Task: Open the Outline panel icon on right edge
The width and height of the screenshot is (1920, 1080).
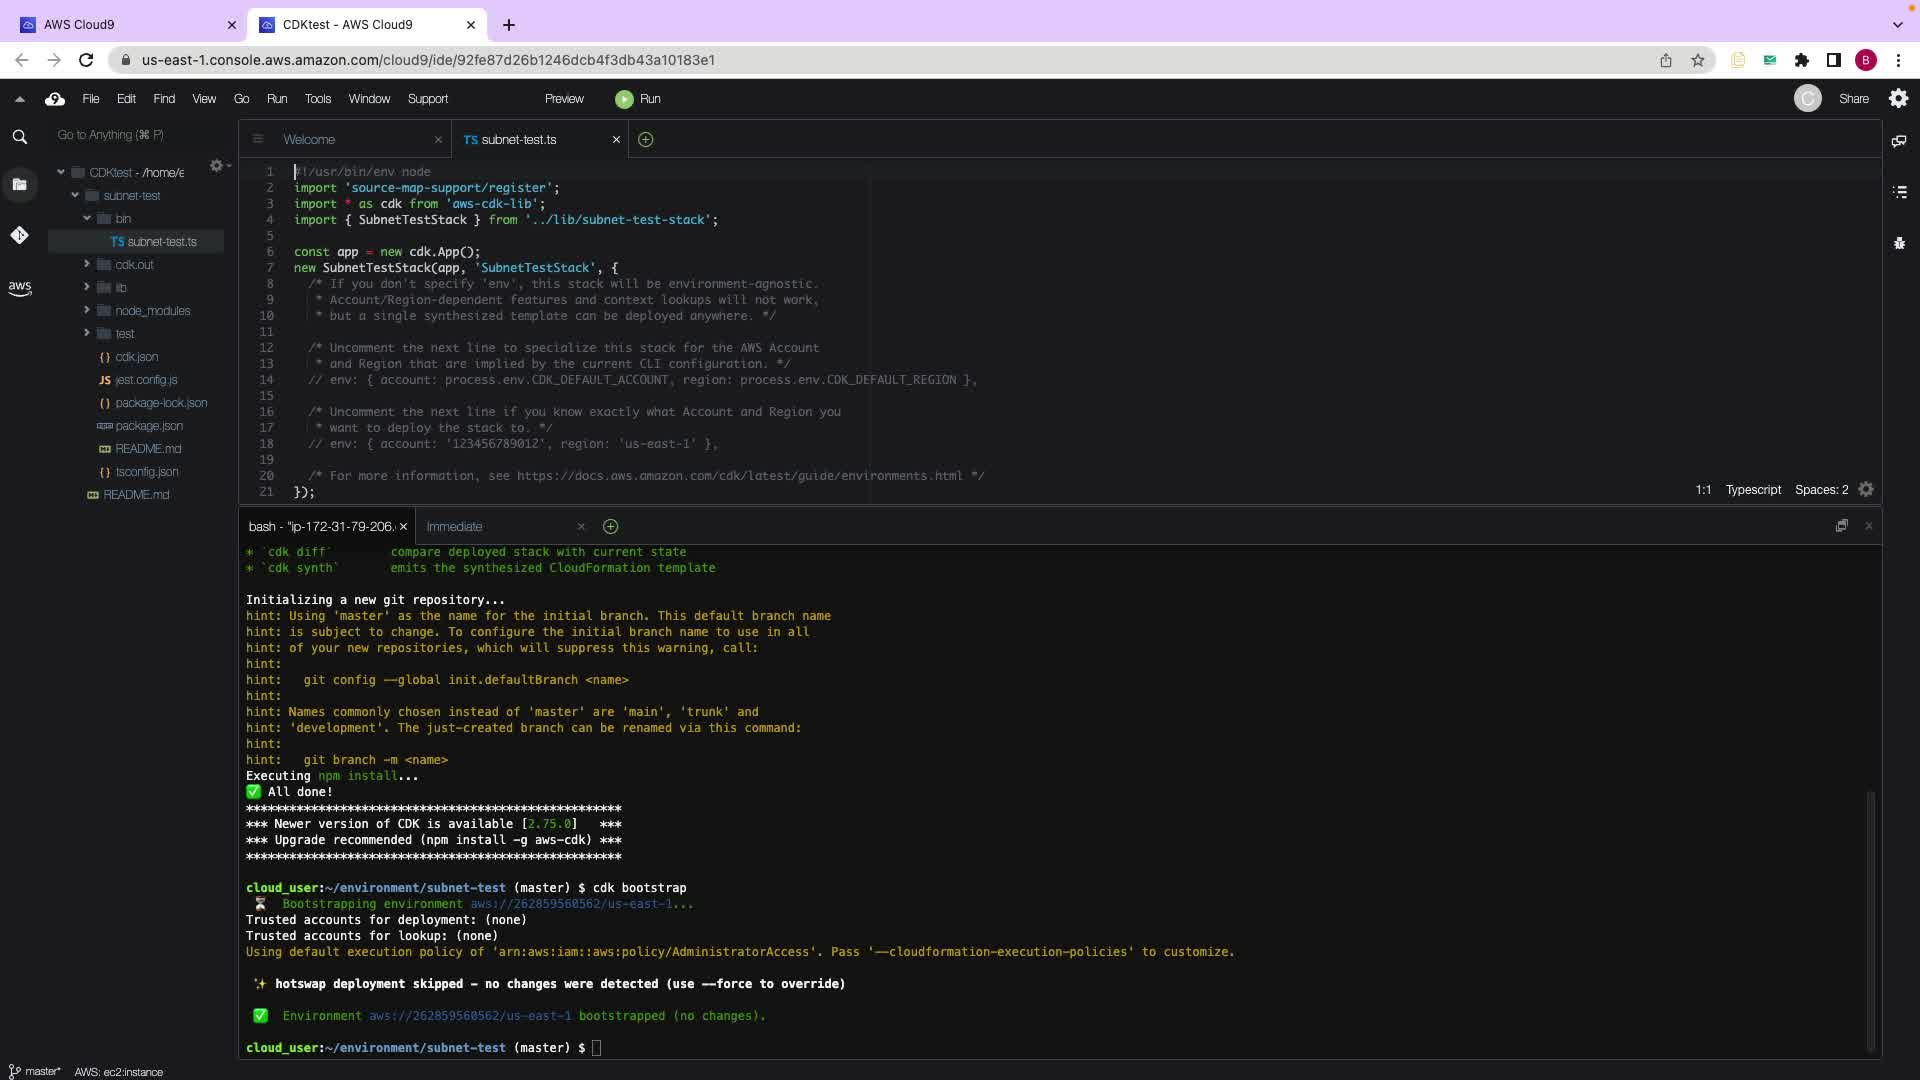Action: click(x=1899, y=192)
